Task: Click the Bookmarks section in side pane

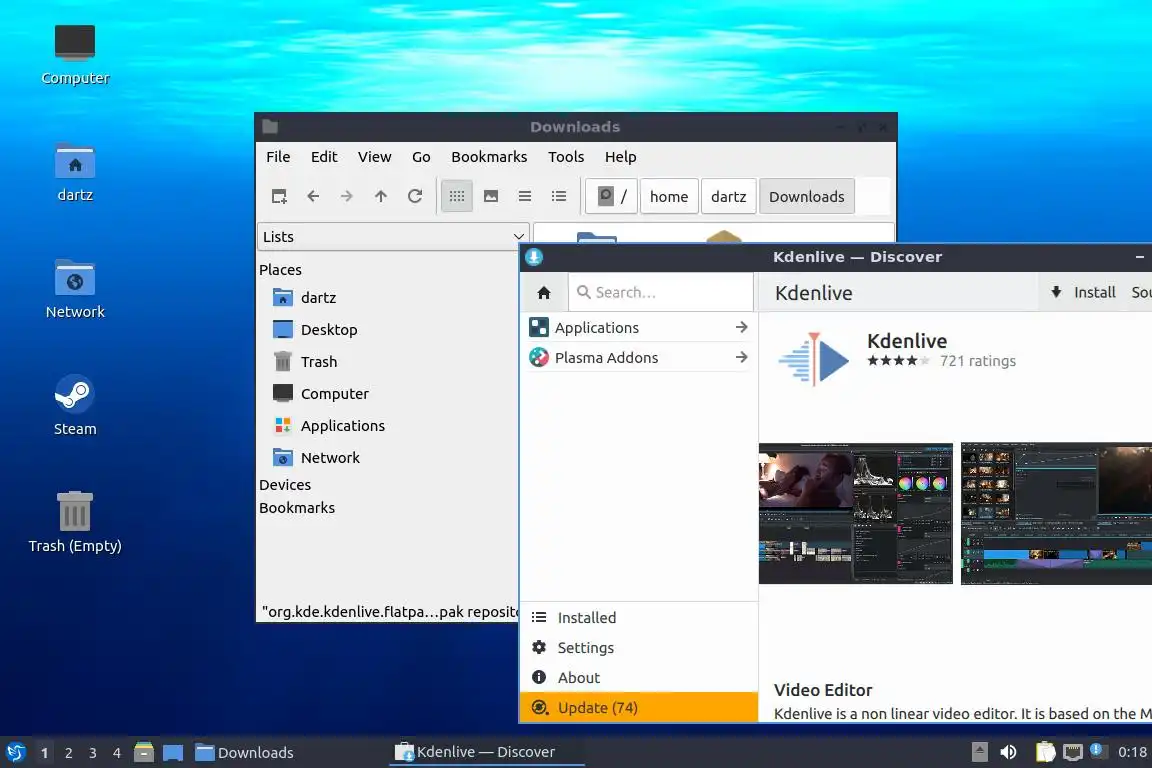Action: pyautogui.click(x=297, y=508)
